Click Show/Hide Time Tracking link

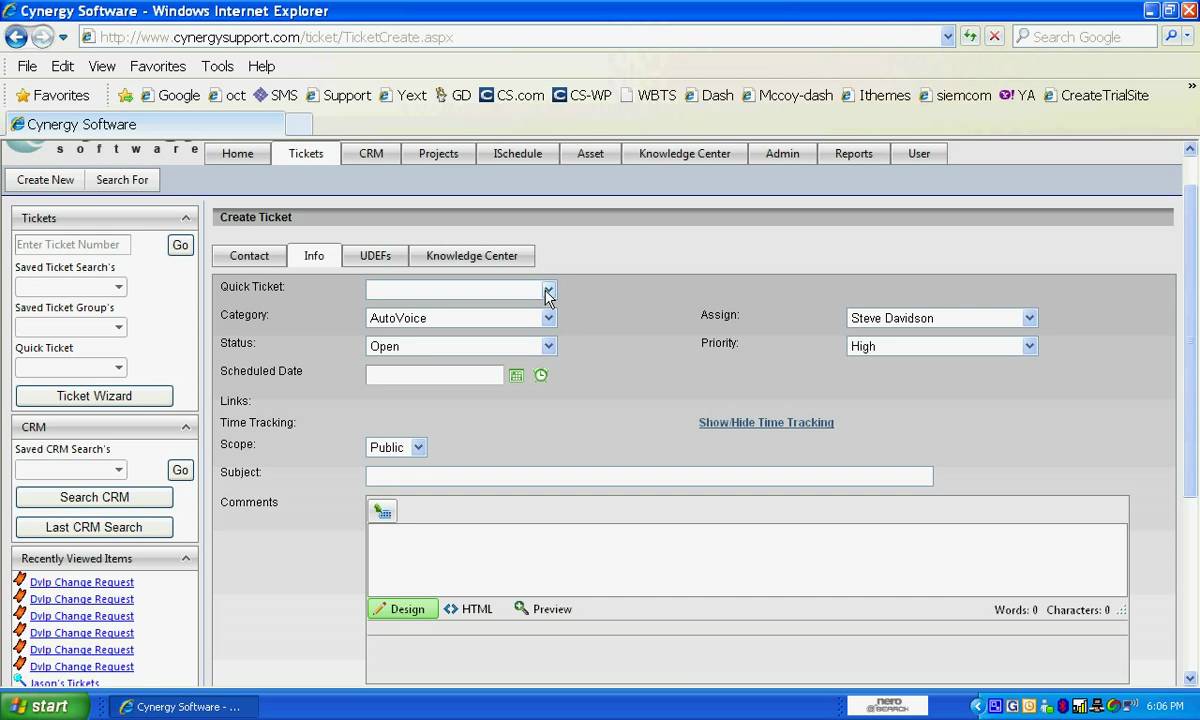point(766,423)
